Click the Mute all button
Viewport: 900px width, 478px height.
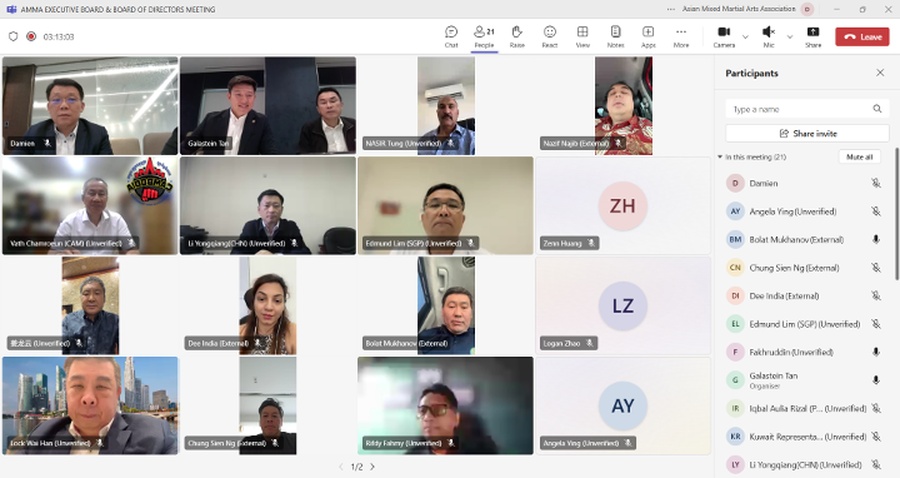[x=859, y=157]
